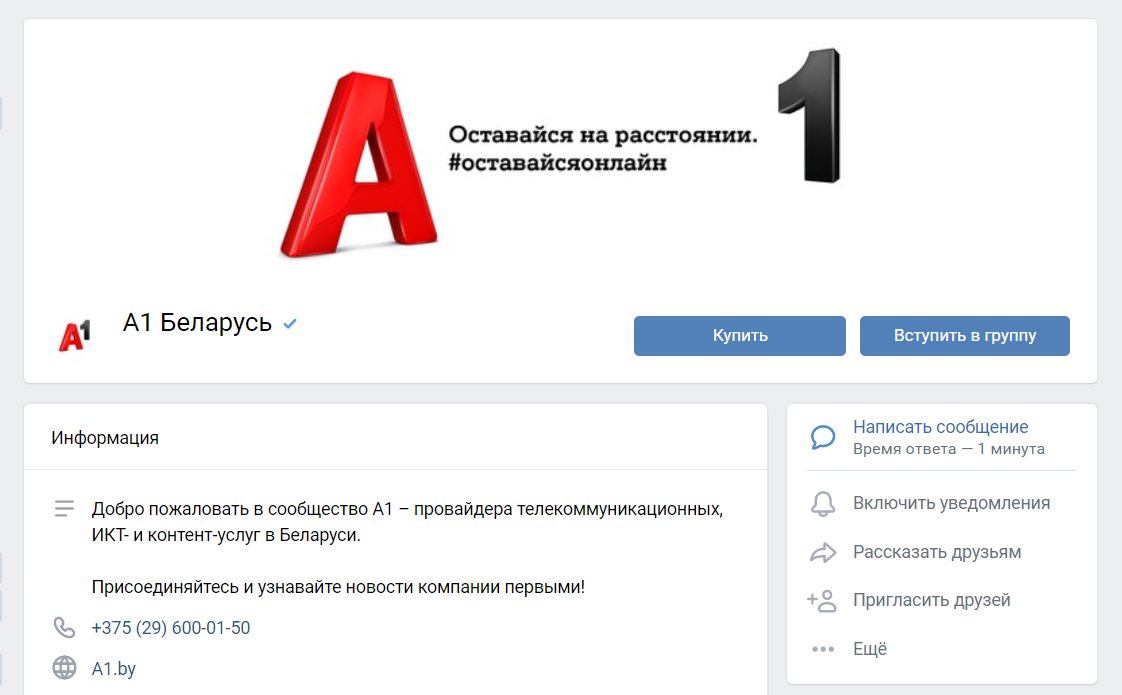The height and width of the screenshot is (695, 1122).
Task: Click the bell icon for notifications
Action: [x=822, y=504]
